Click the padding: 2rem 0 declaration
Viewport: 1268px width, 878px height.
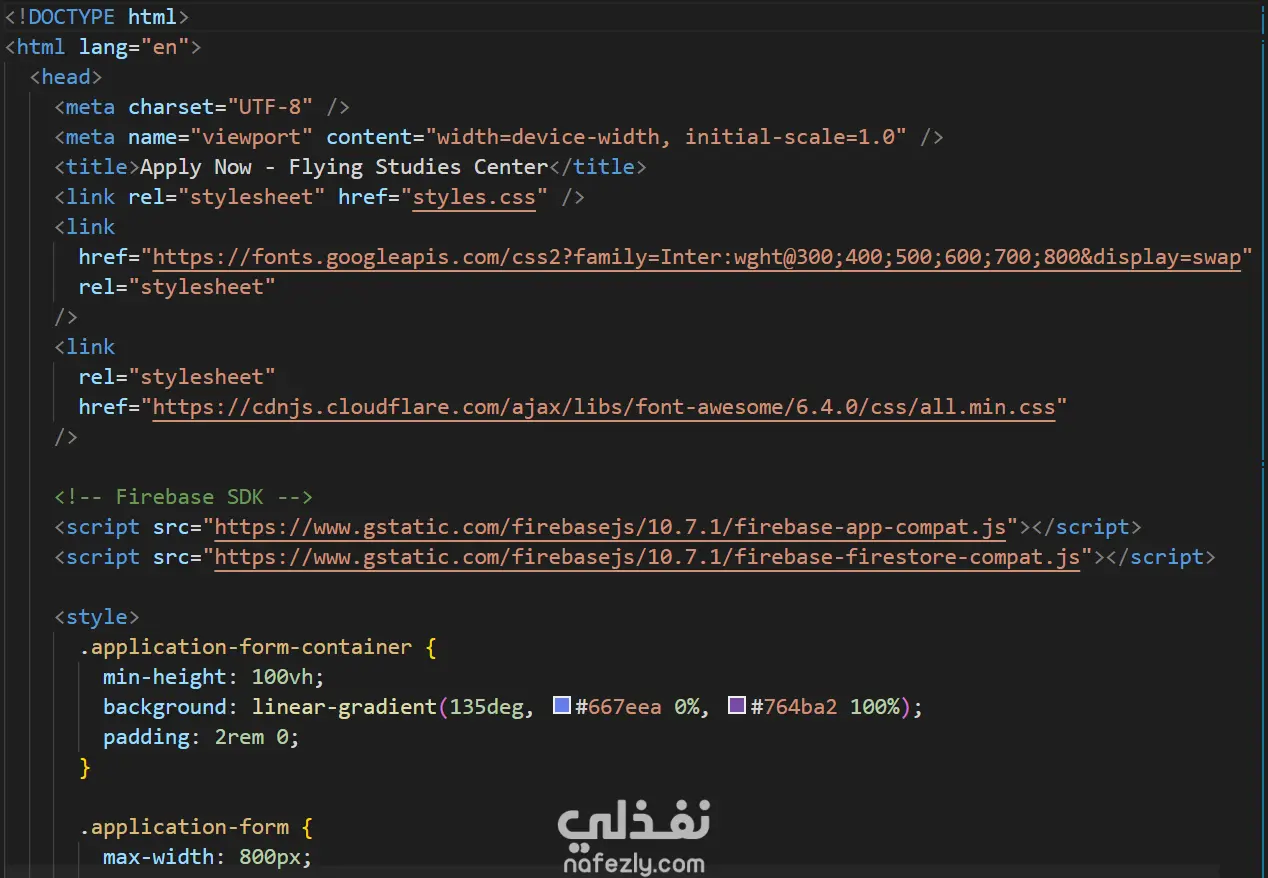201,737
